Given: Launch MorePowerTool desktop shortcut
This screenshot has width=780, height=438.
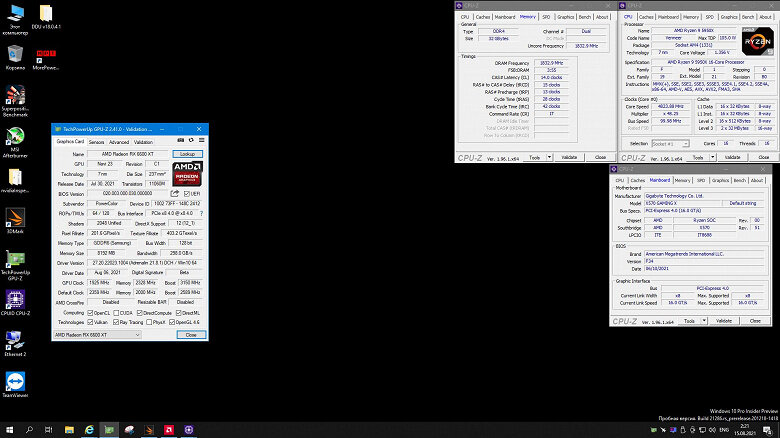Looking at the screenshot, I should [45, 58].
